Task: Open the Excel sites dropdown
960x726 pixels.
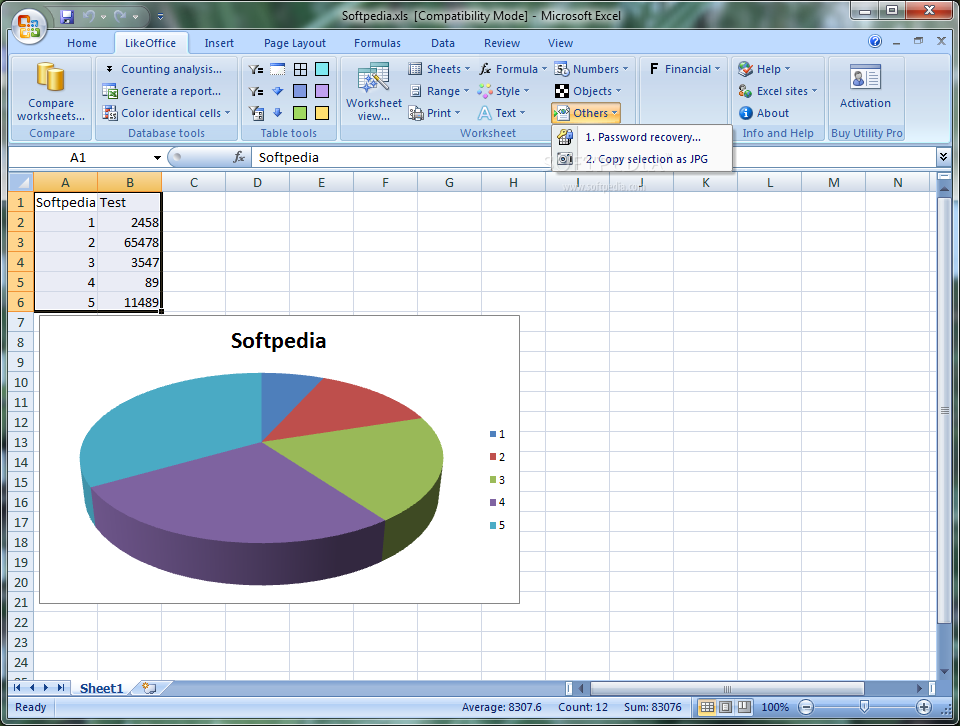Action: coord(778,91)
